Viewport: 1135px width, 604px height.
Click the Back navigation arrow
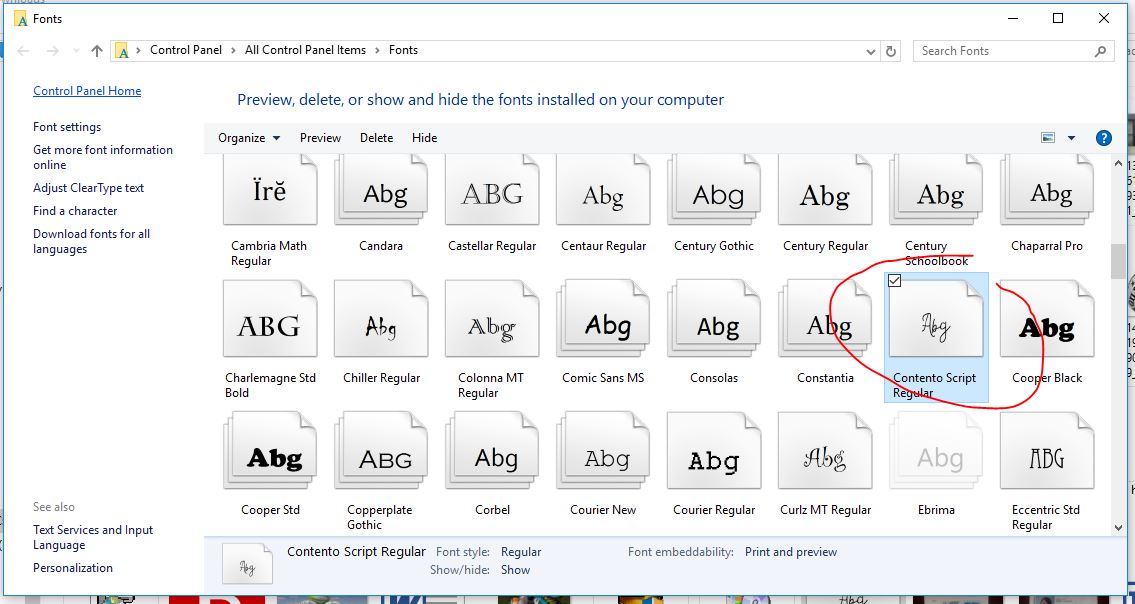(x=23, y=51)
